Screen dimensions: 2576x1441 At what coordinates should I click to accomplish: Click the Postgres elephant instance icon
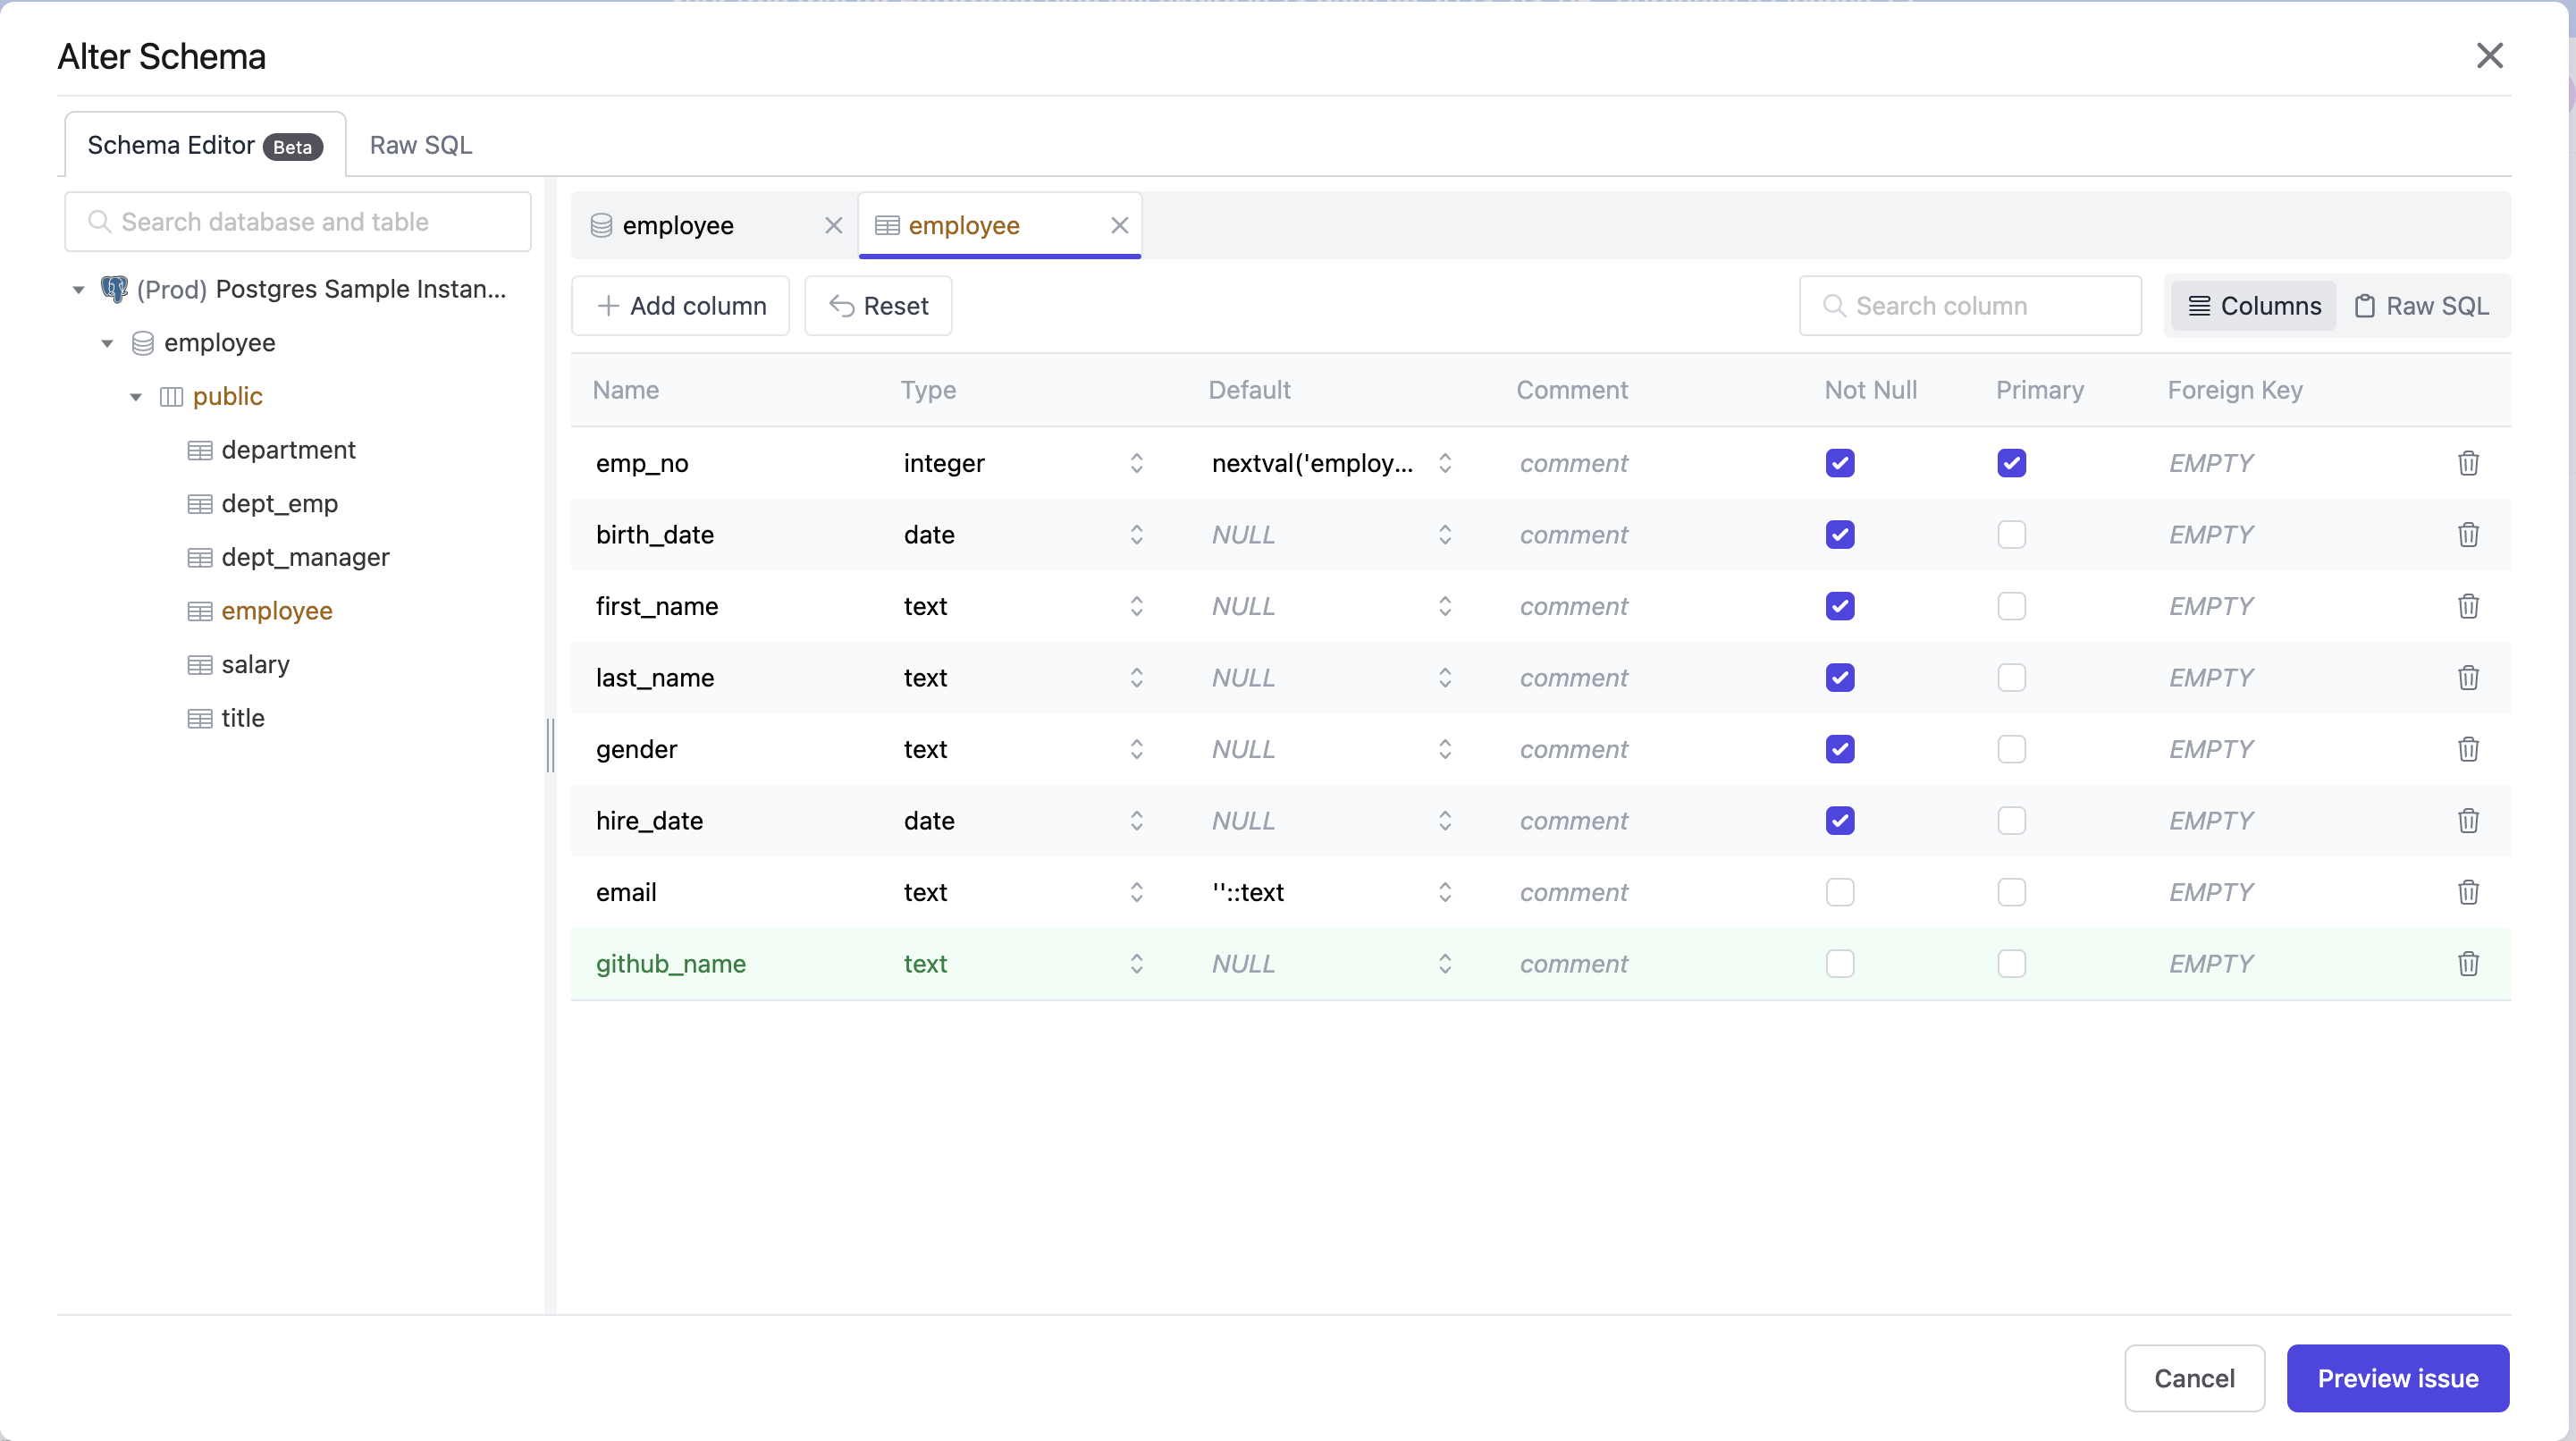tap(114, 289)
